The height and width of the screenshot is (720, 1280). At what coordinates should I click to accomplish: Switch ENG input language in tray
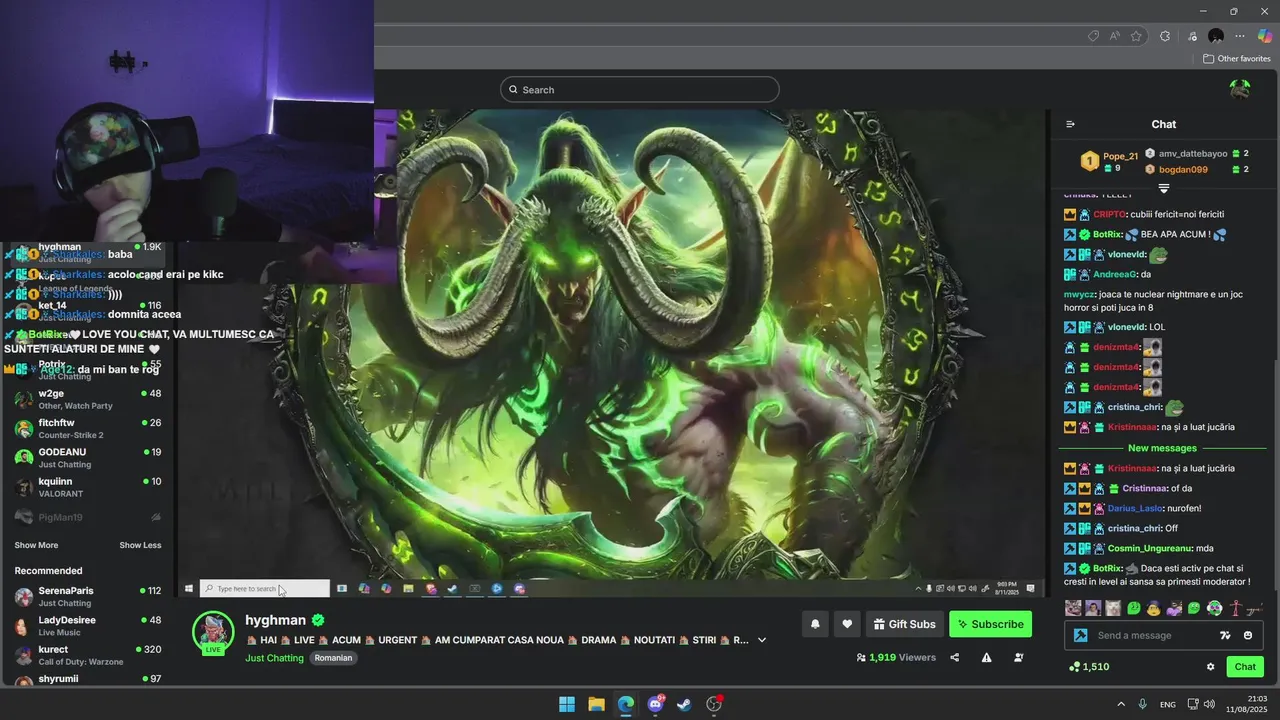pyautogui.click(x=1167, y=705)
